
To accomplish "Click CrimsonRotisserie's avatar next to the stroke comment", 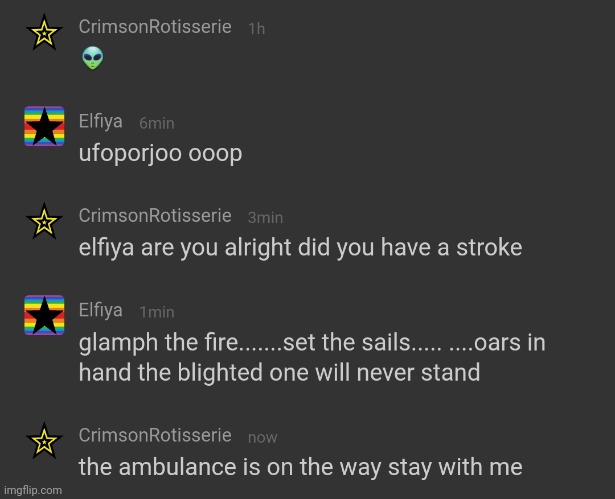I will point(44,221).
